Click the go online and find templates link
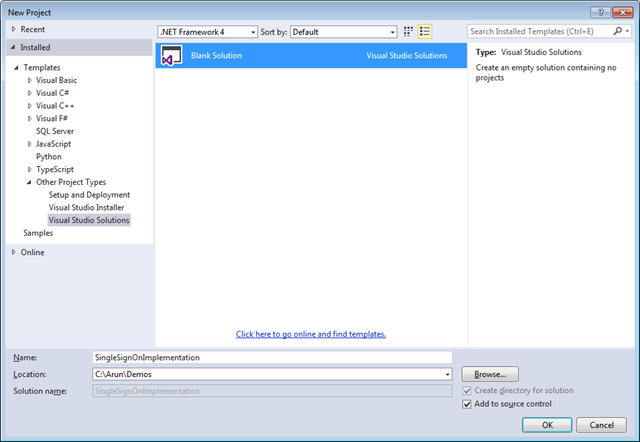 pos(310,334)
